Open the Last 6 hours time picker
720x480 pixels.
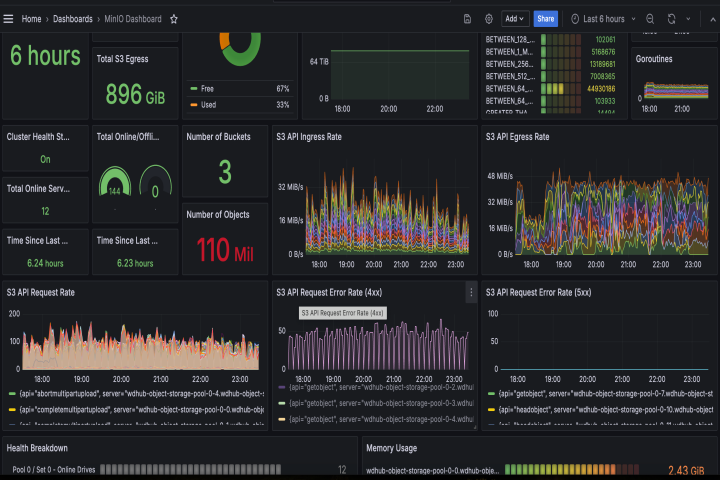pyautogui.click(x=603, y=19)
